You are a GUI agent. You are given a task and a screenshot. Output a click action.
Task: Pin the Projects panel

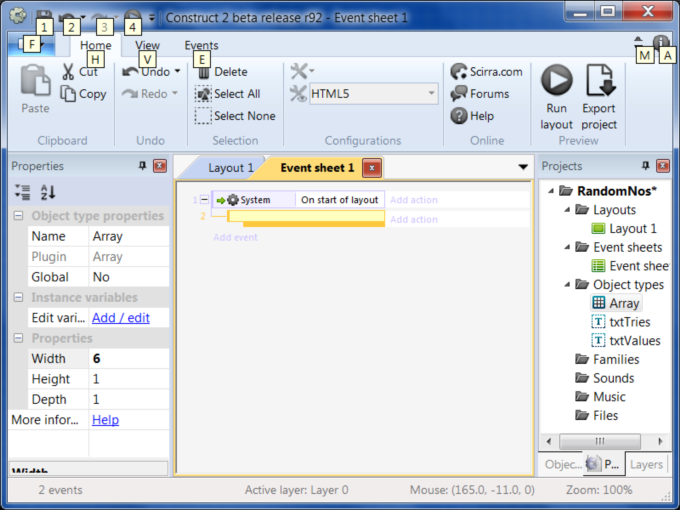point(645,166)
